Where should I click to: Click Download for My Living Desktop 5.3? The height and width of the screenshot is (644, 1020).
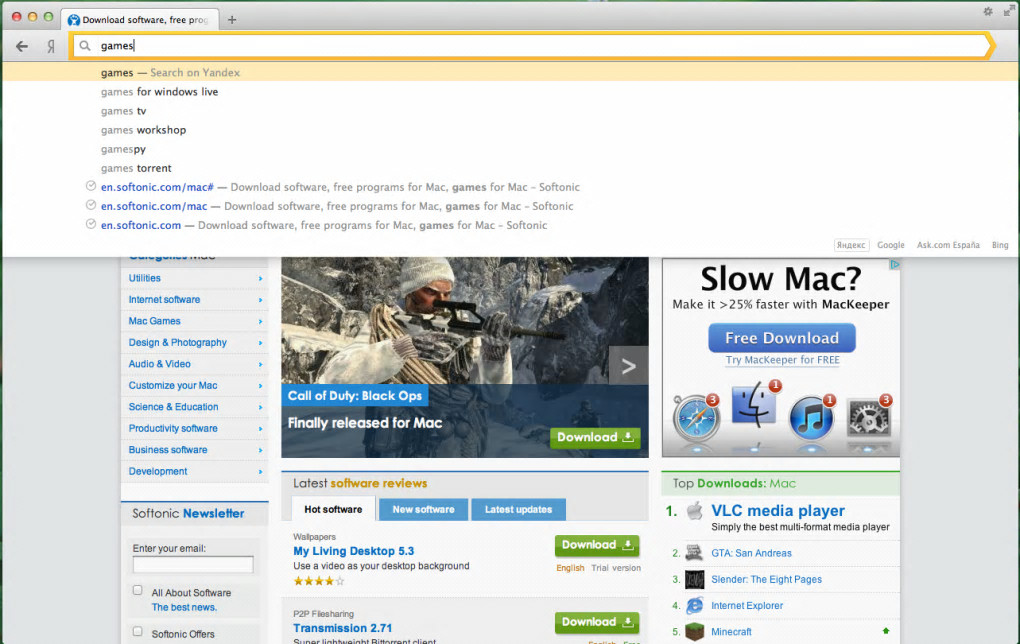click(597, 545)
